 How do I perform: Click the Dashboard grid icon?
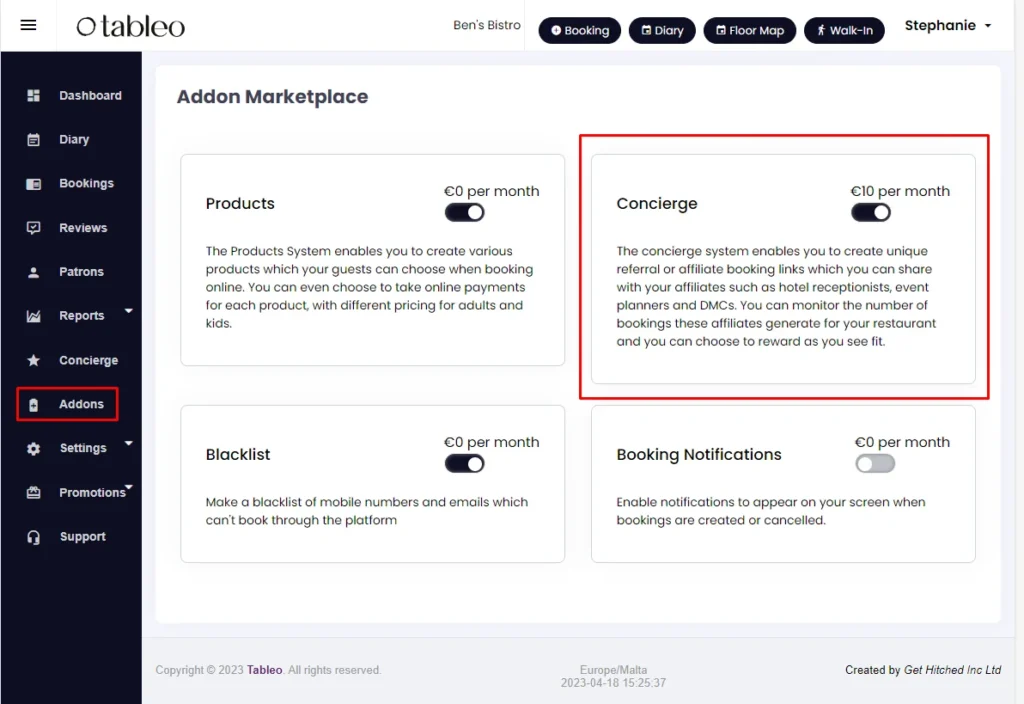tap(33, 96)
